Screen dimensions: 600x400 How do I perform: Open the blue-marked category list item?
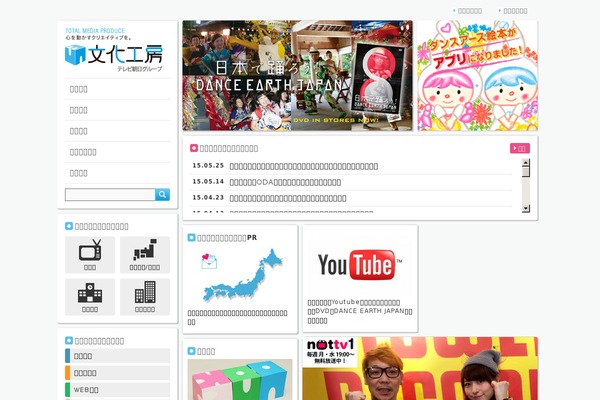(x=117, y=356)
